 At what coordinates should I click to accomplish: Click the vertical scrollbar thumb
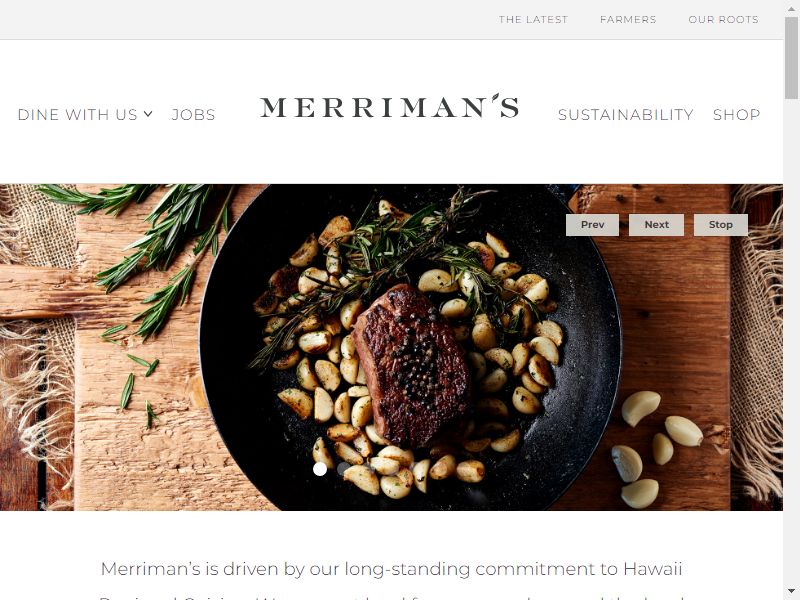[792, 58]
